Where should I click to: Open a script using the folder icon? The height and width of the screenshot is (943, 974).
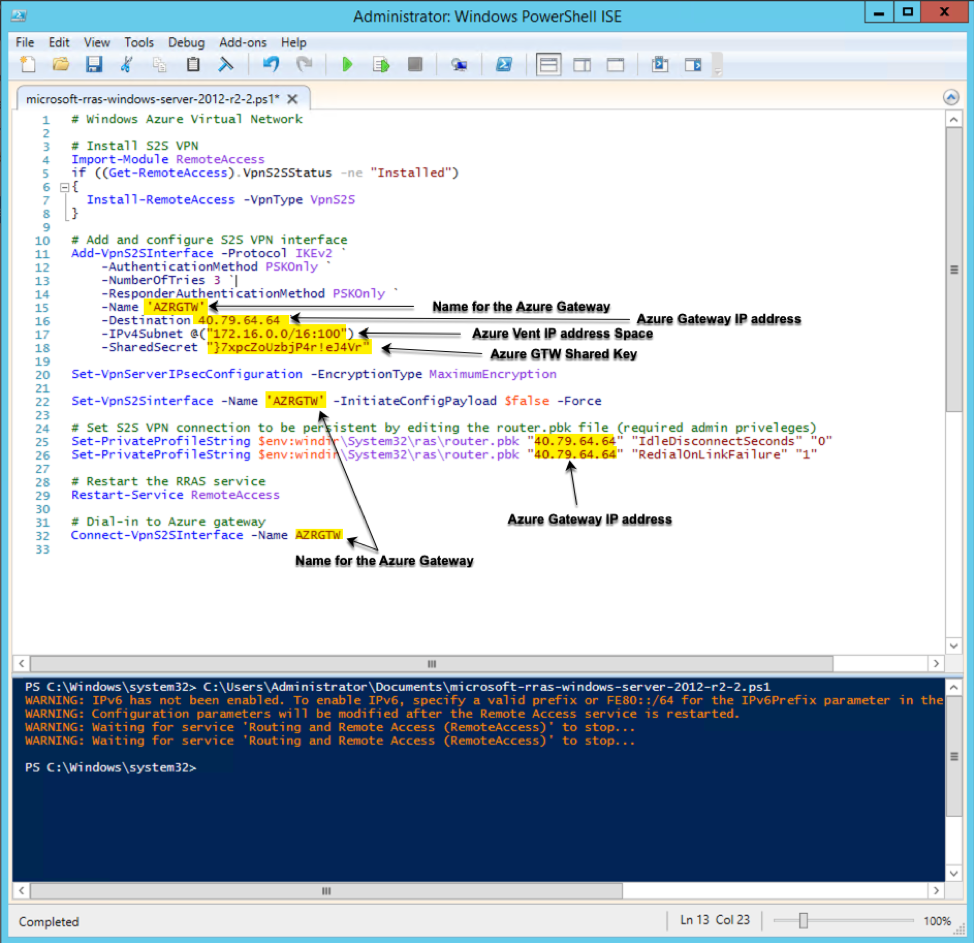pos(61,65)
